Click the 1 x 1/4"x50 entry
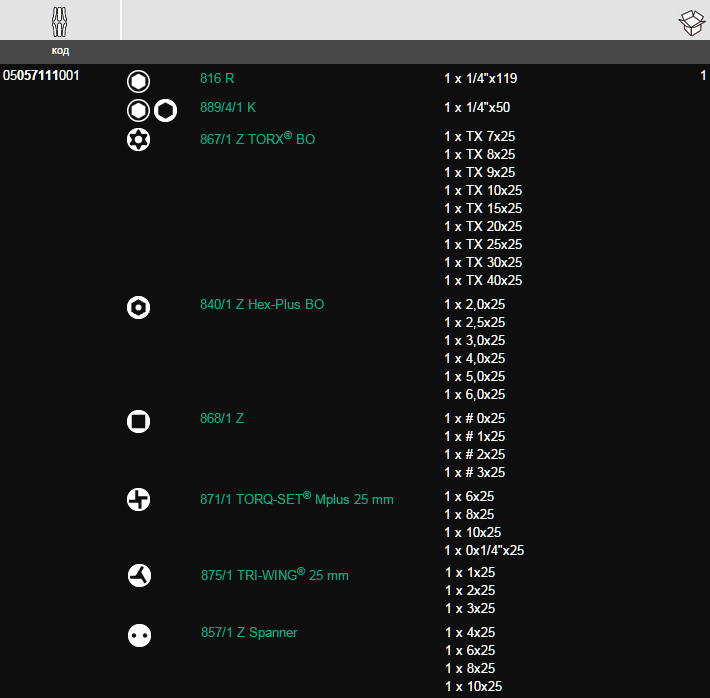Image resolution: width=710 pixels, height=698 pixels. coord(477,107)
